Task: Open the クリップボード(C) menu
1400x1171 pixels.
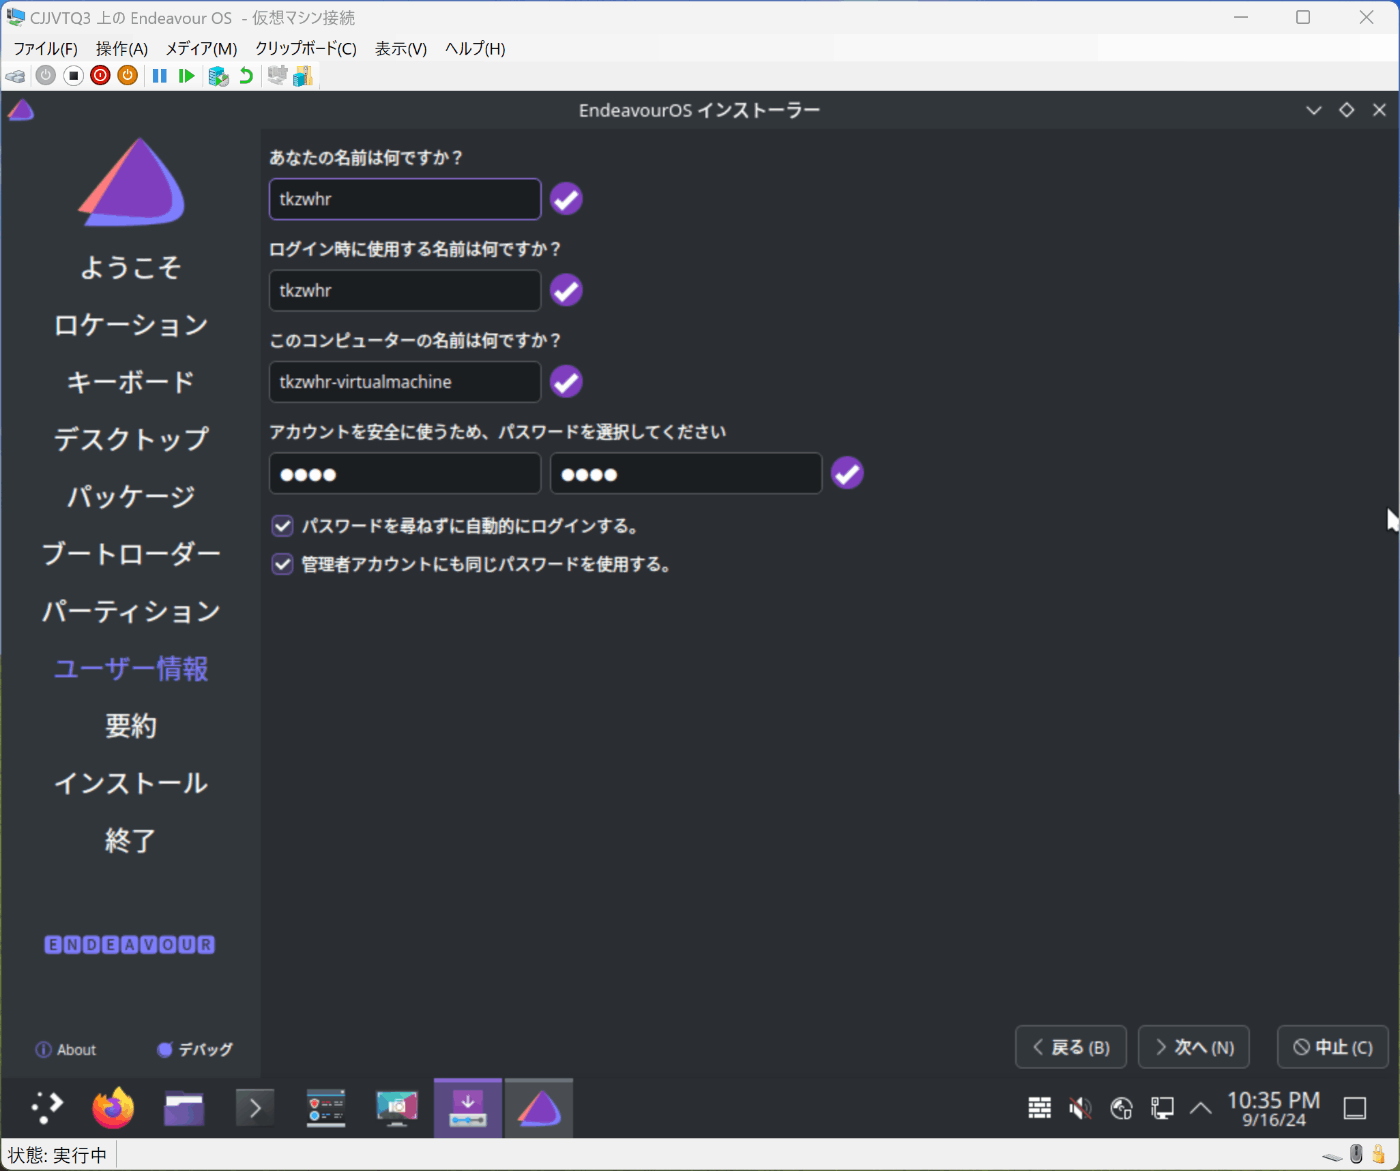Action: click(305, 48)
